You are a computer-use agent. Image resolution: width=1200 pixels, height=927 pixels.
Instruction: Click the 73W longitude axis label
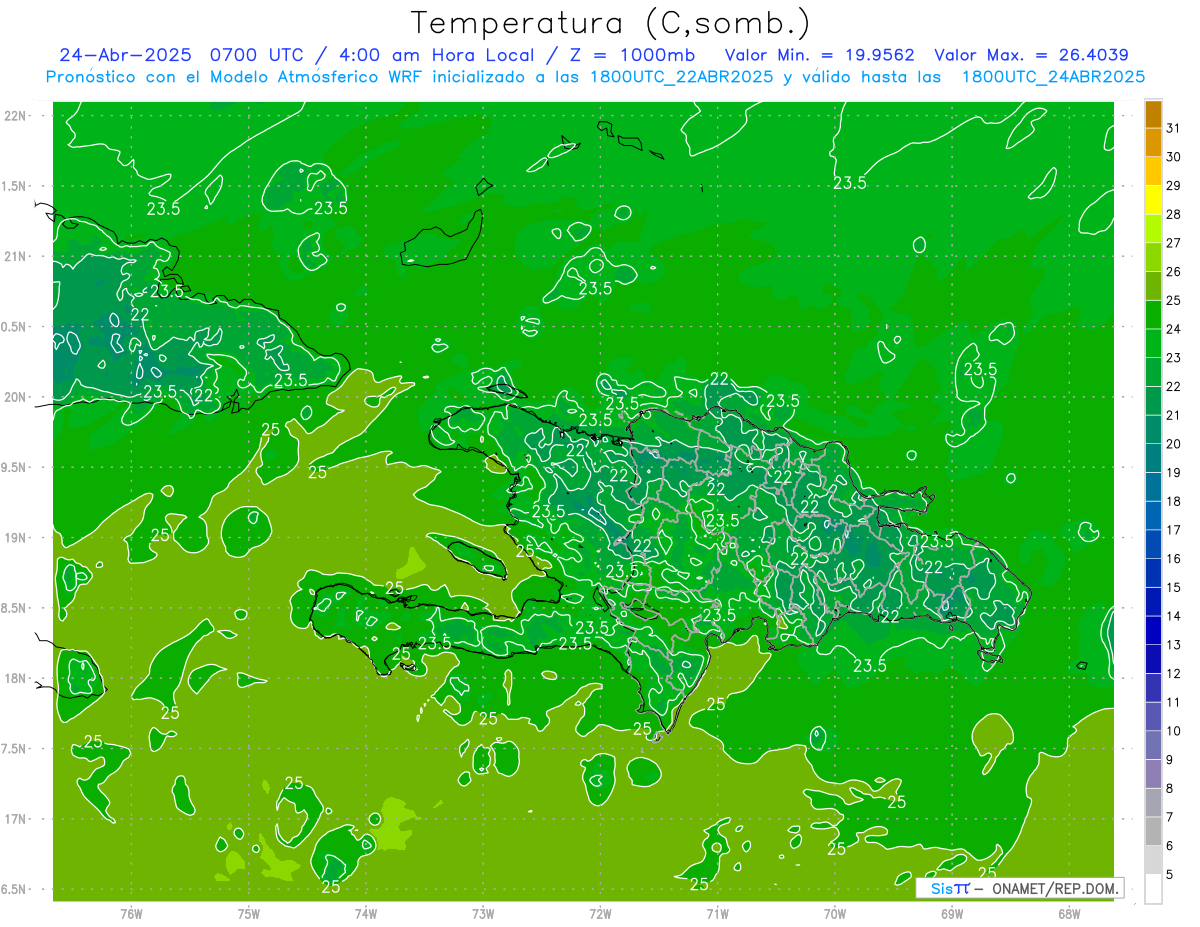point(483,913)
